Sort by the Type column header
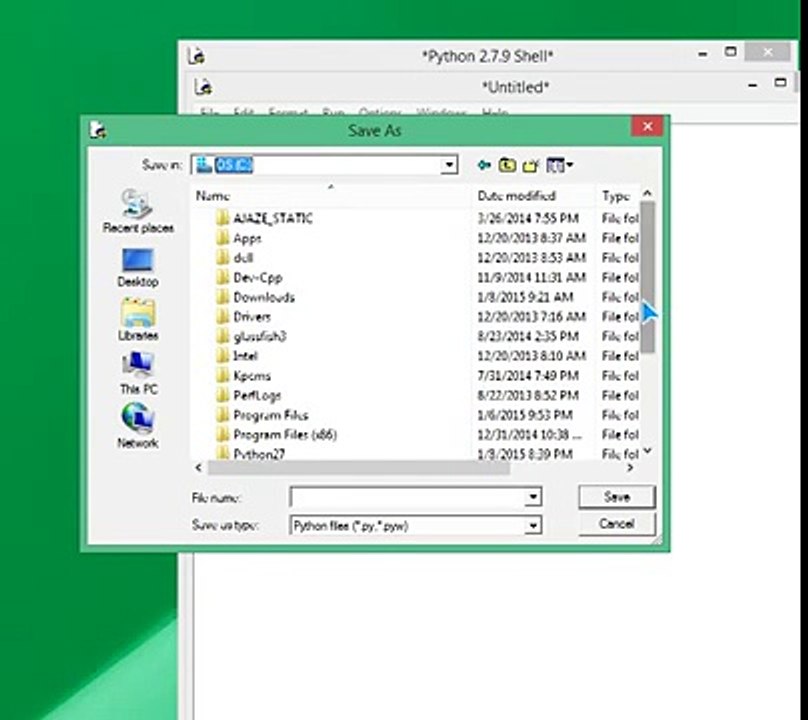Viewport: 808px width, 720px height. [617, 196]
